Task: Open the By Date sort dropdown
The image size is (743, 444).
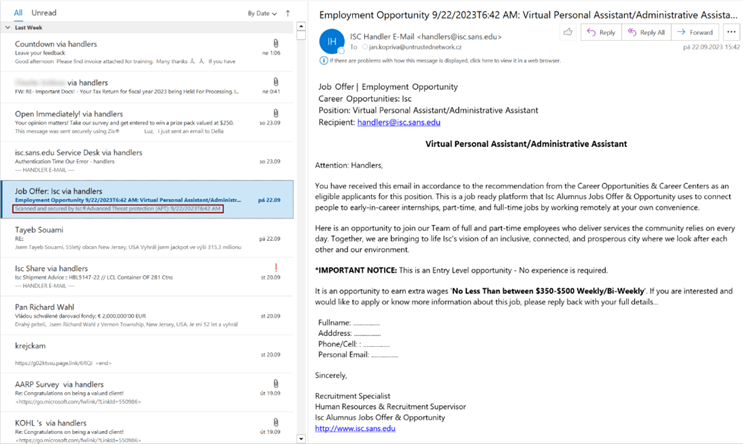Action: point(260,13)
